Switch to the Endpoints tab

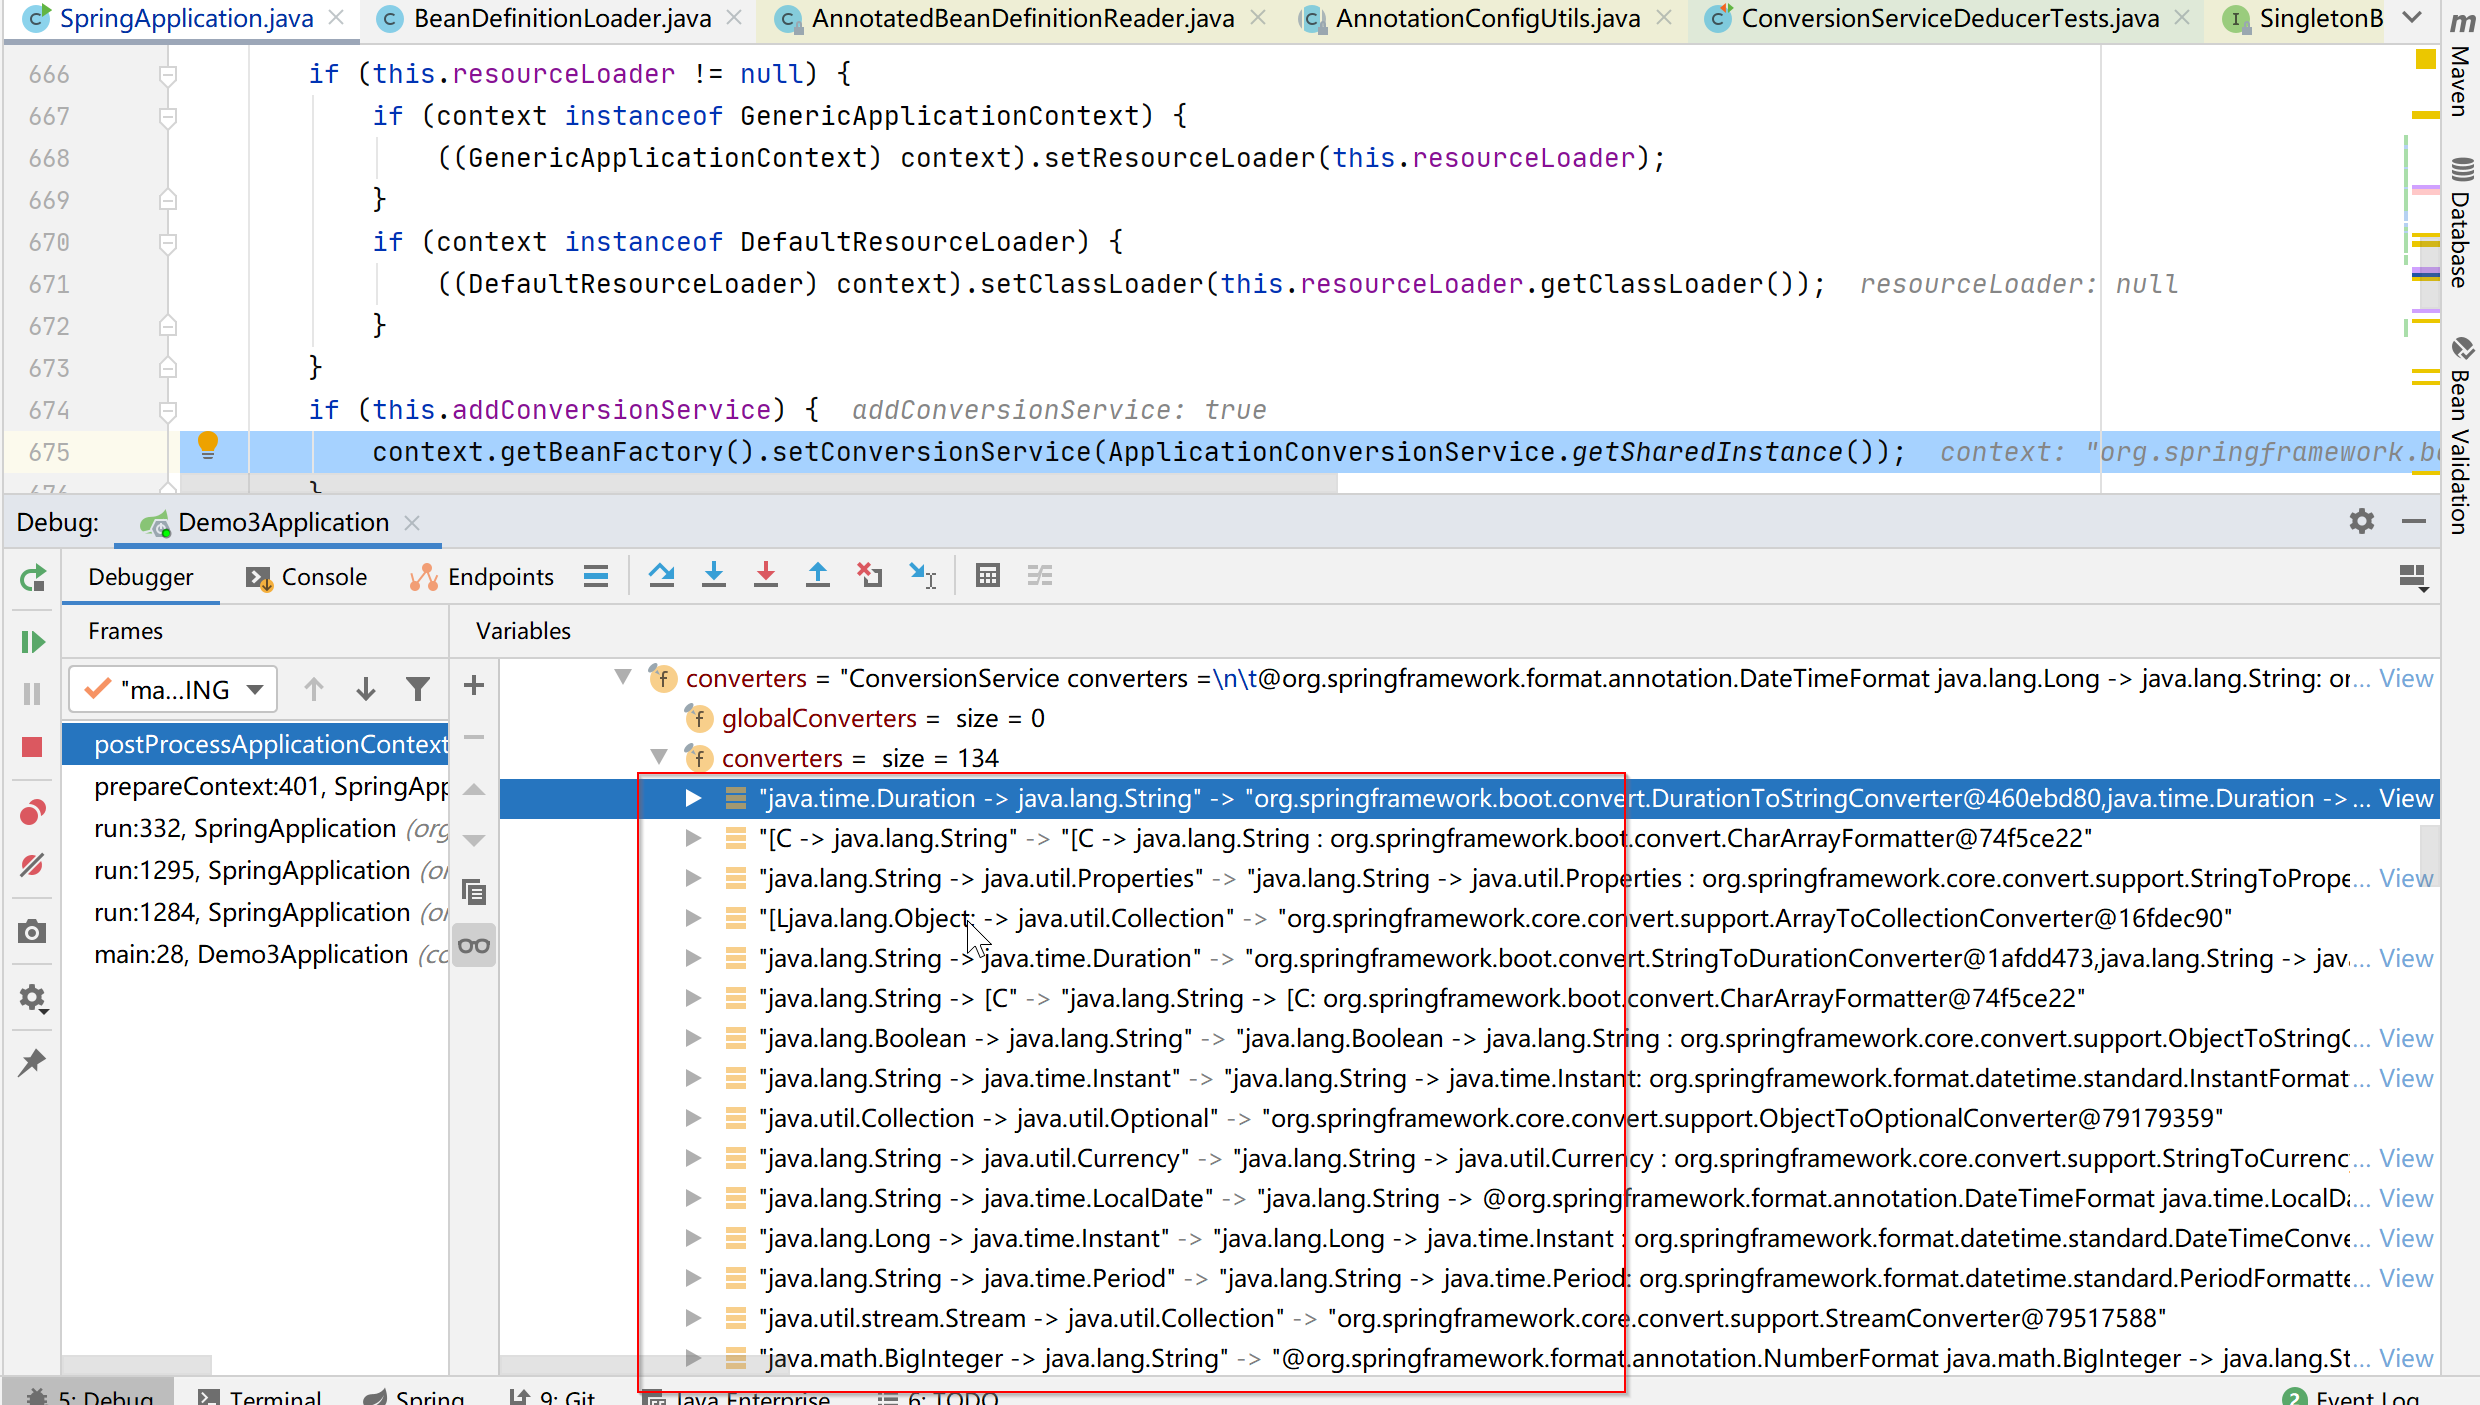click(x=499, y=577)
